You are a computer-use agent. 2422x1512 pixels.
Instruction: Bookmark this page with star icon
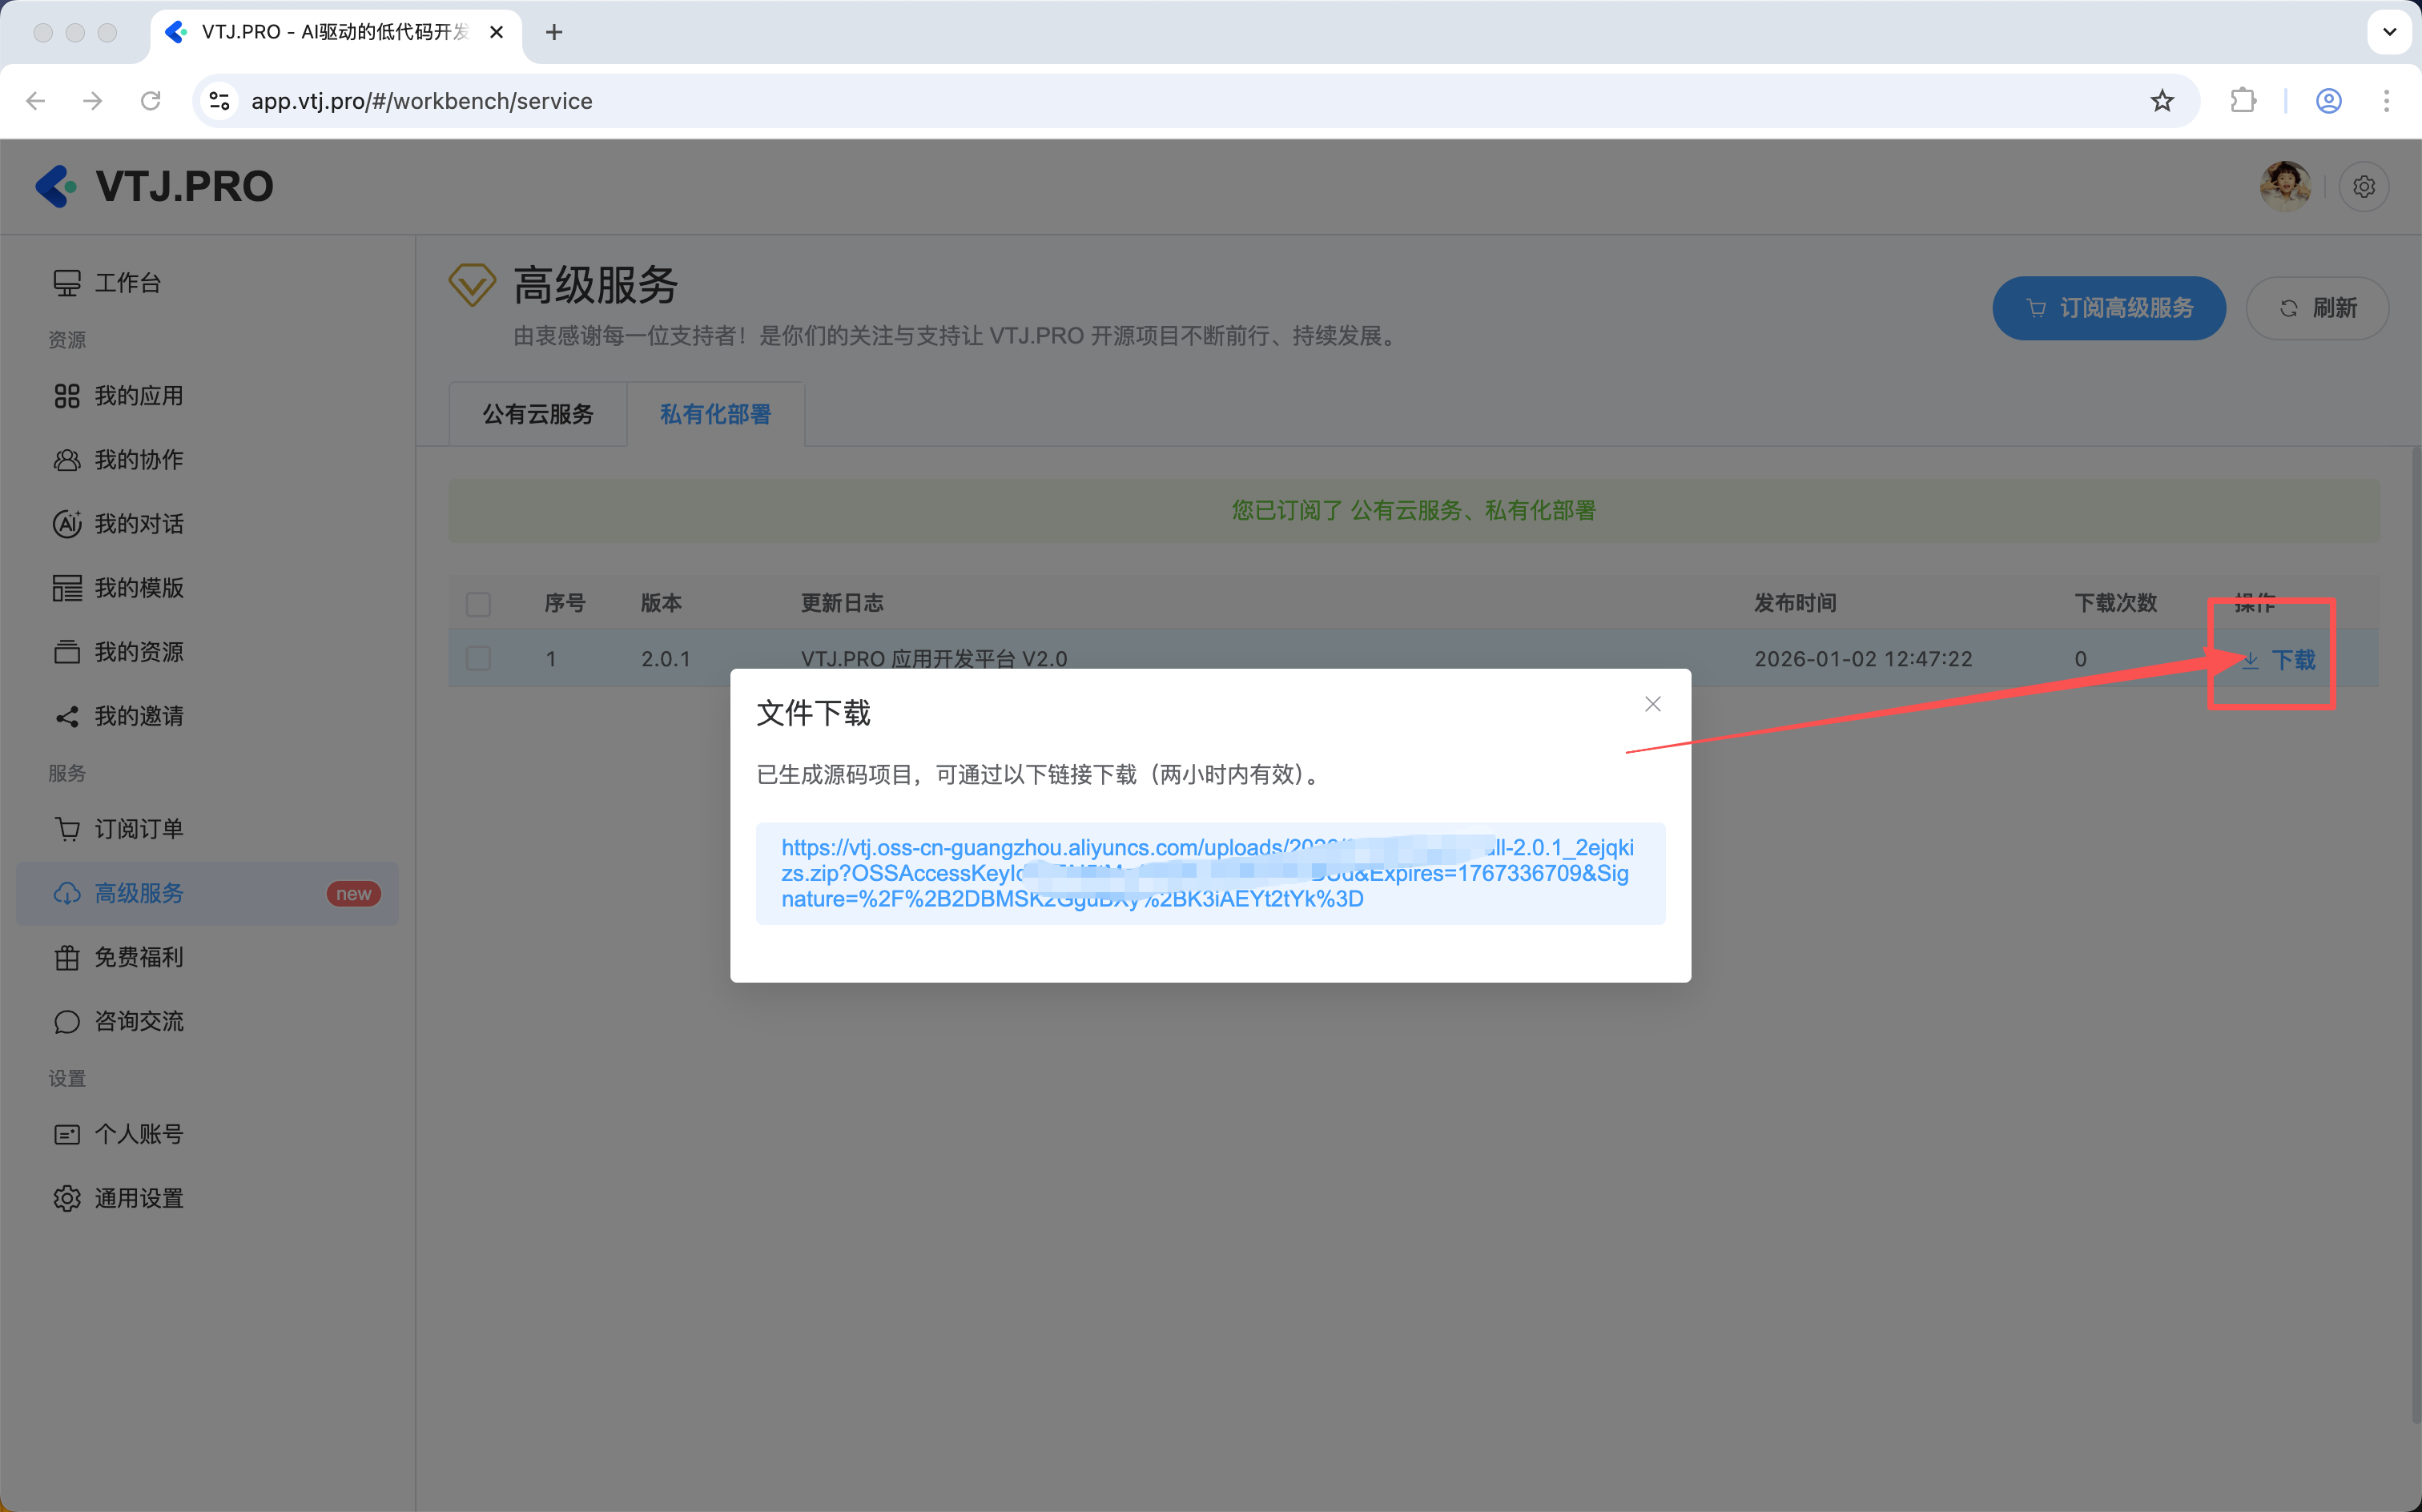(2162, 101)
